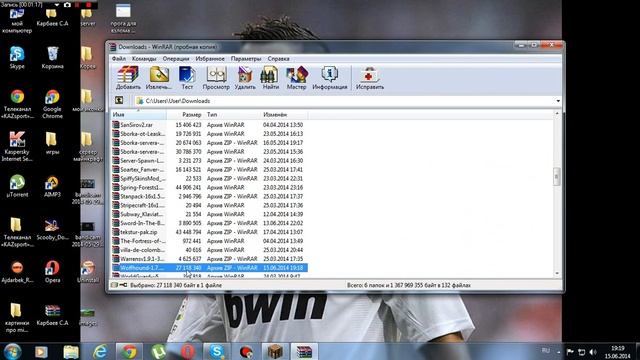640x360 pixels.
Task: Open the Справка menu
Action: (x=278, y=59)
